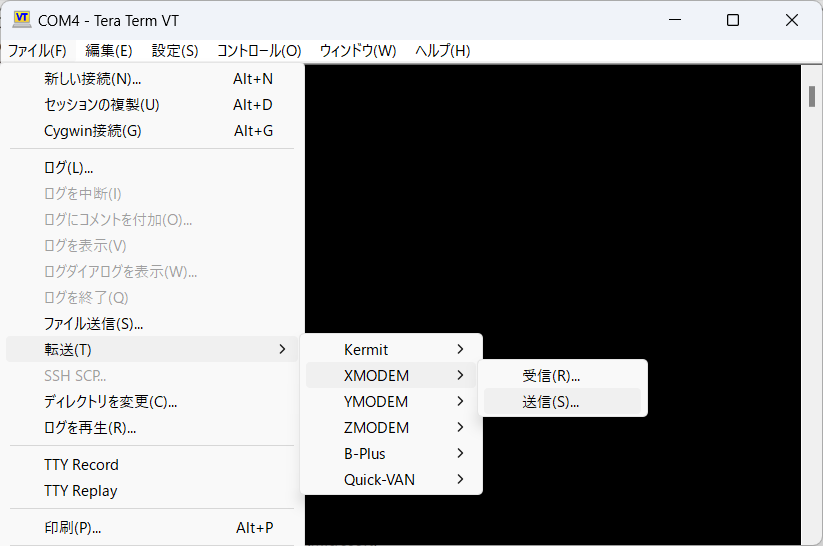Minimize the Tera Term window

[675, 20]
